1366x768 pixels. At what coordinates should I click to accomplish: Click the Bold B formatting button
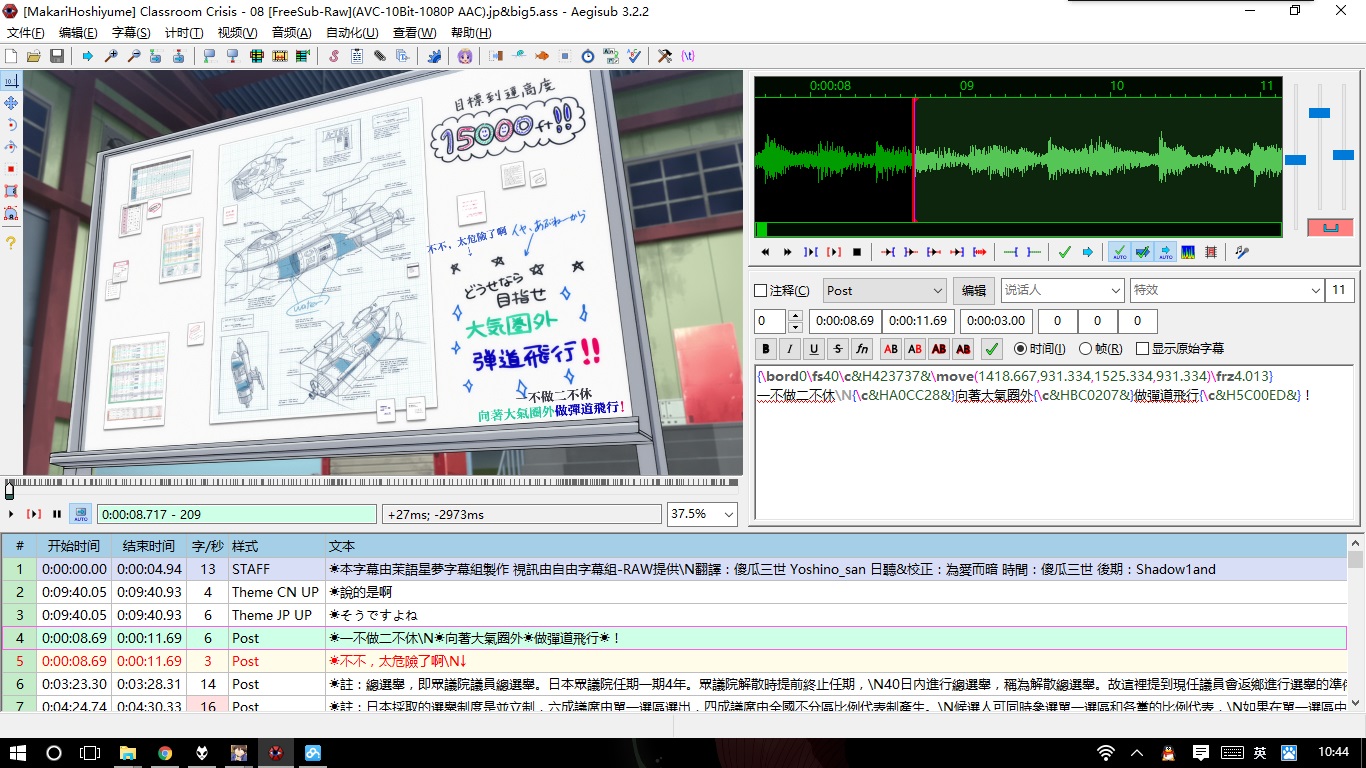(x=766, y=349)
